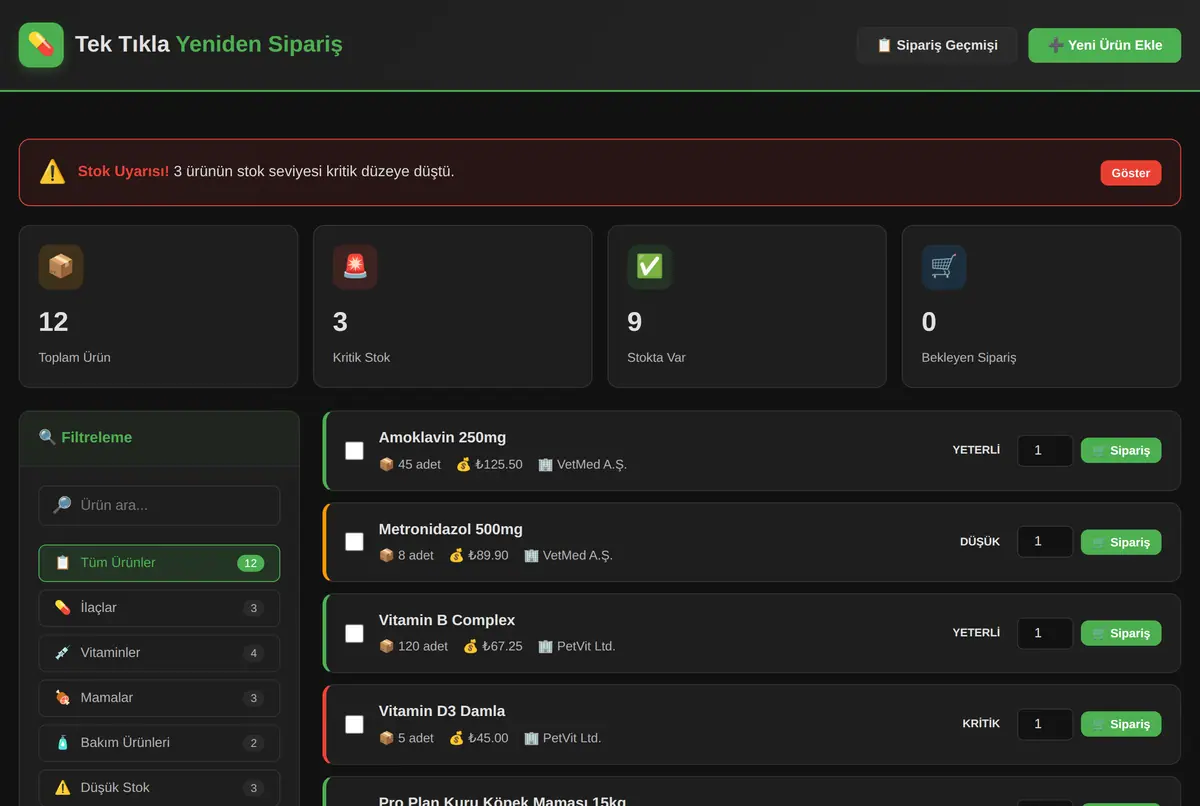This screenshot has height=806, width=1200.
Task: Click the 45 adet stock of Amoklavin
Action: point(410,464)
